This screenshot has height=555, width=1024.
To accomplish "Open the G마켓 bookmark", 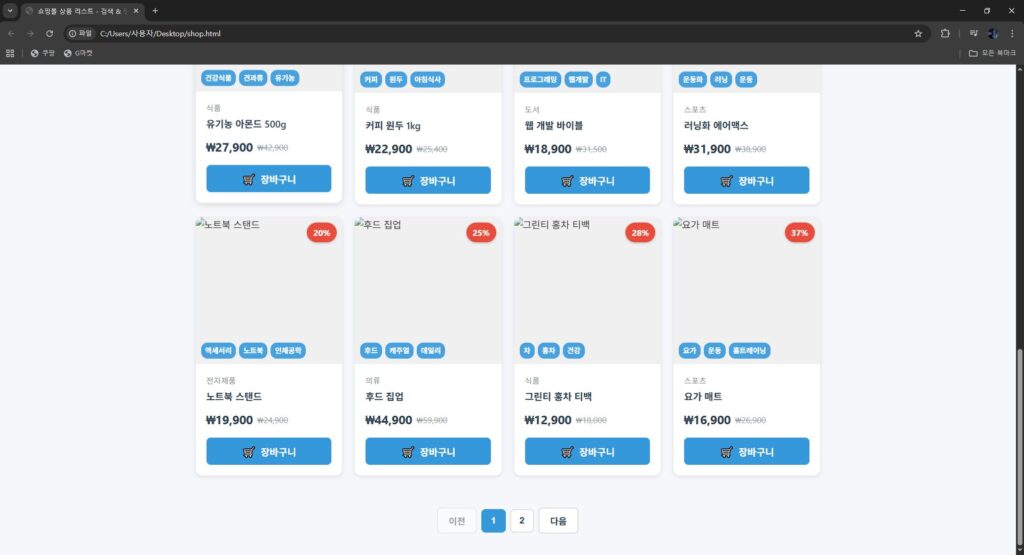I will click(78, 53).
